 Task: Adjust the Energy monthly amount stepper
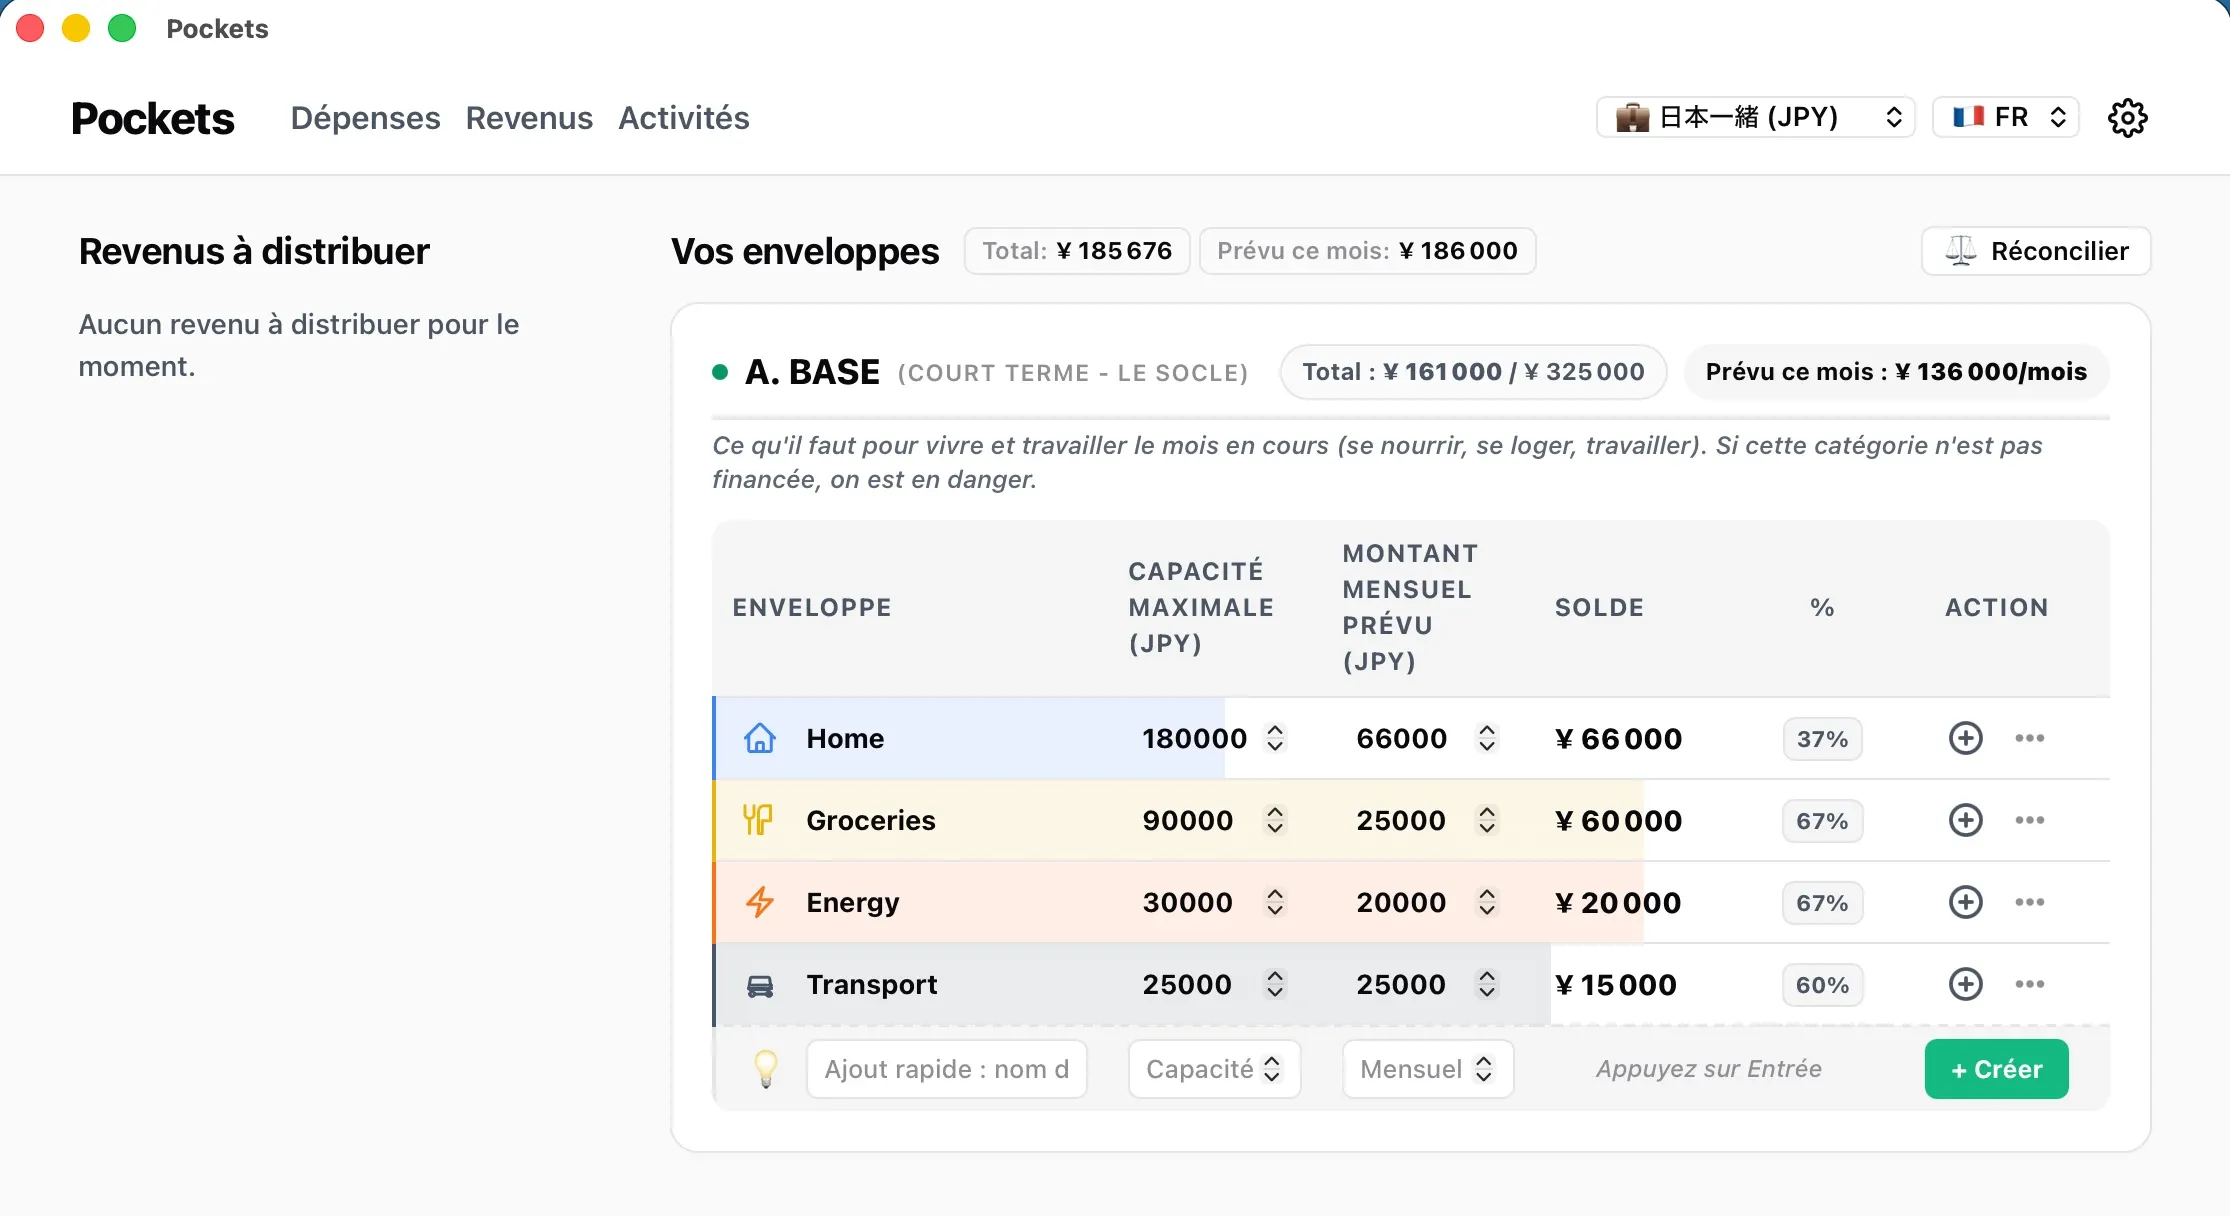click(1488, 902)
